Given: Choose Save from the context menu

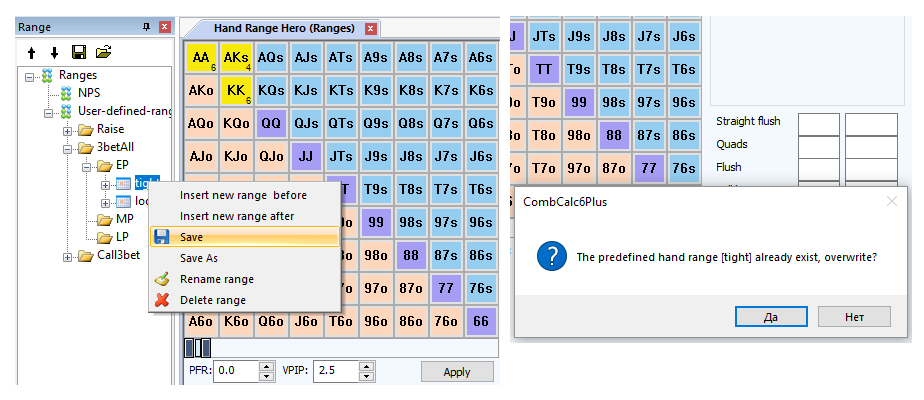Looking at the screenshot, I should coord(191,237).
